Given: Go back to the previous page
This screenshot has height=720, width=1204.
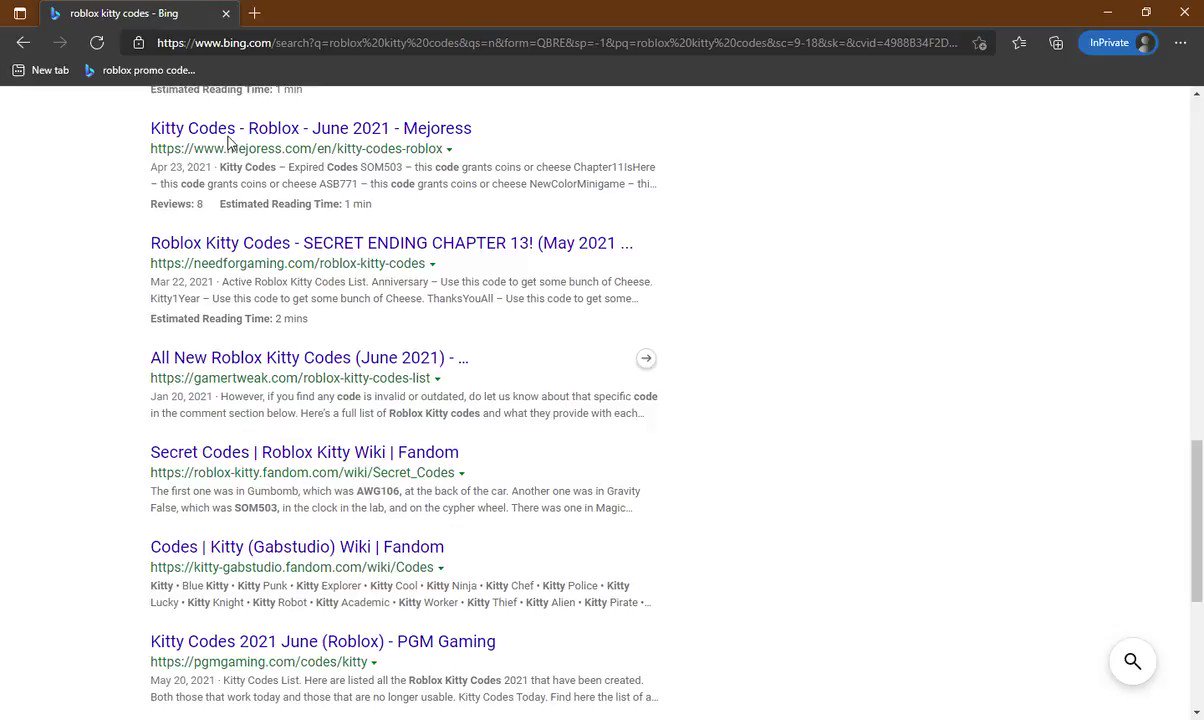Looking at the screenshot, I should 23,43.
